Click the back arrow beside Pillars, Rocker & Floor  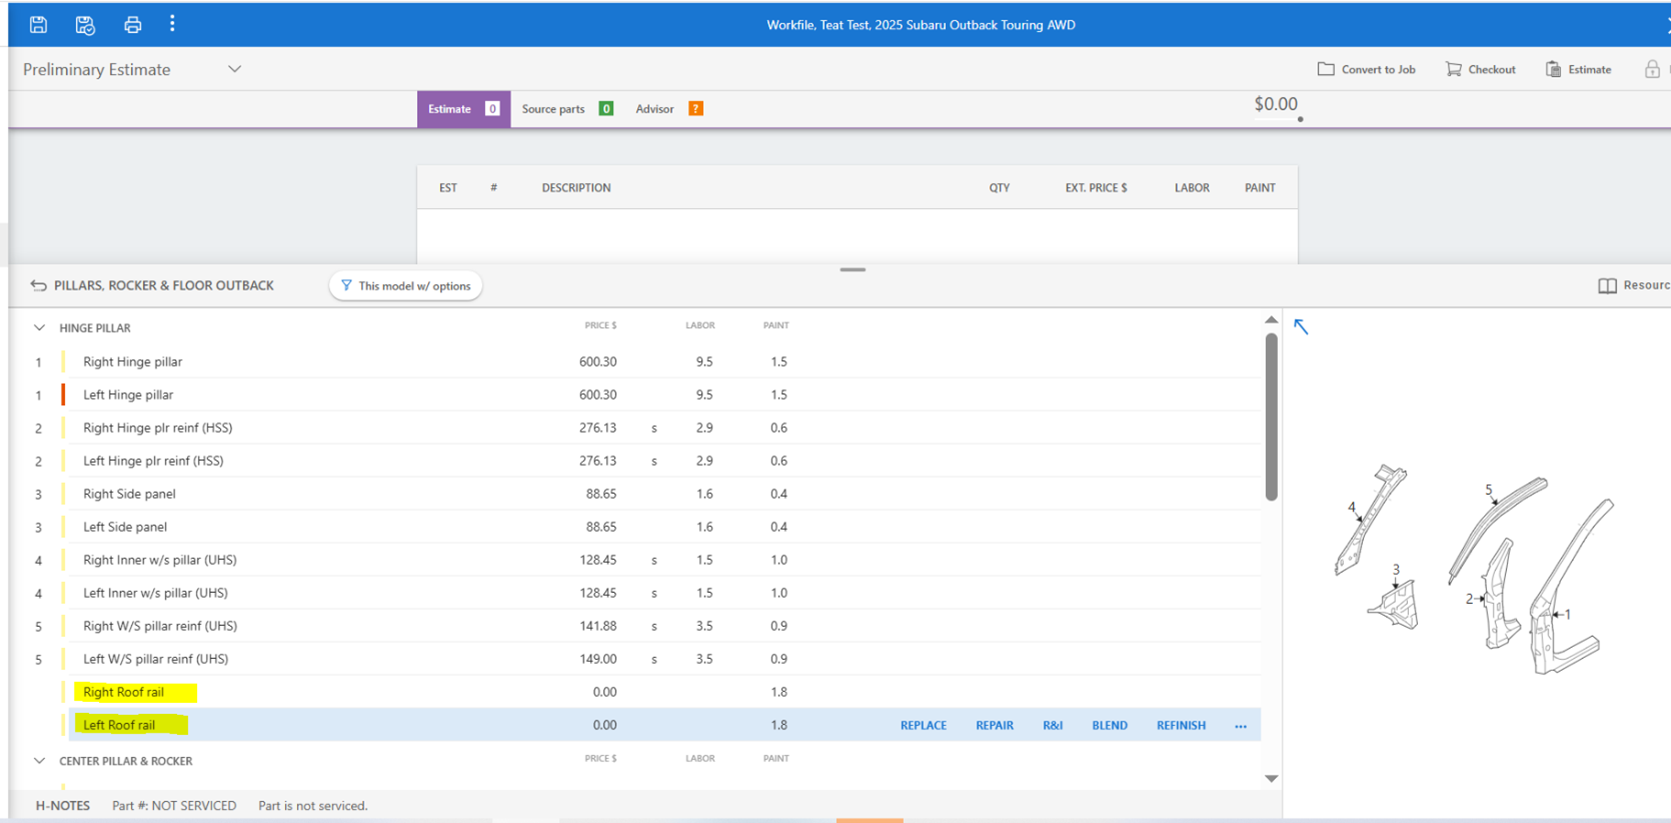point(38,286)
